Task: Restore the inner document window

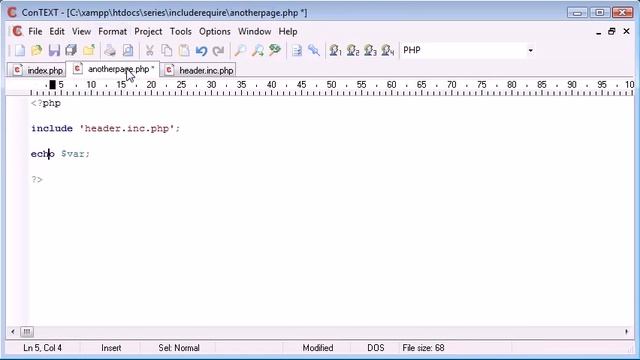Action: (x=611, y=31)
